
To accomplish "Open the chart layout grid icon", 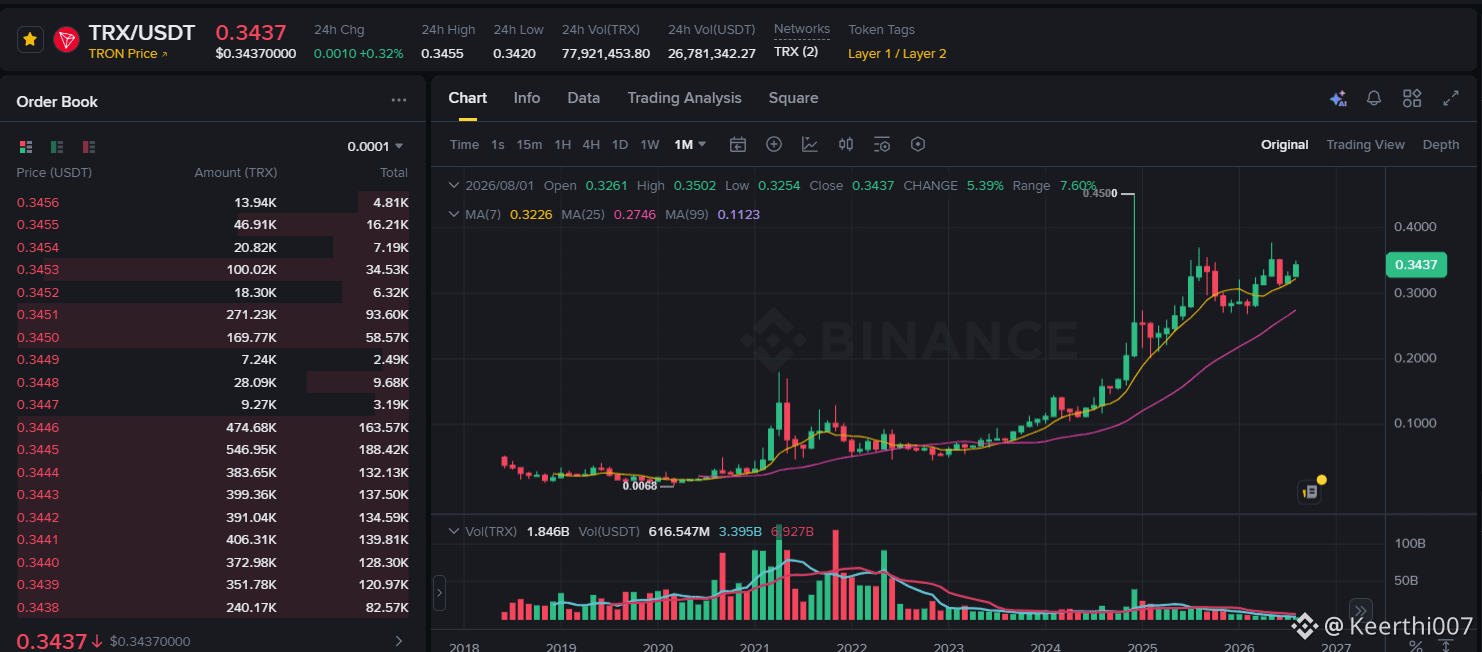I will pyautogui.click(x=1412, y=98).
